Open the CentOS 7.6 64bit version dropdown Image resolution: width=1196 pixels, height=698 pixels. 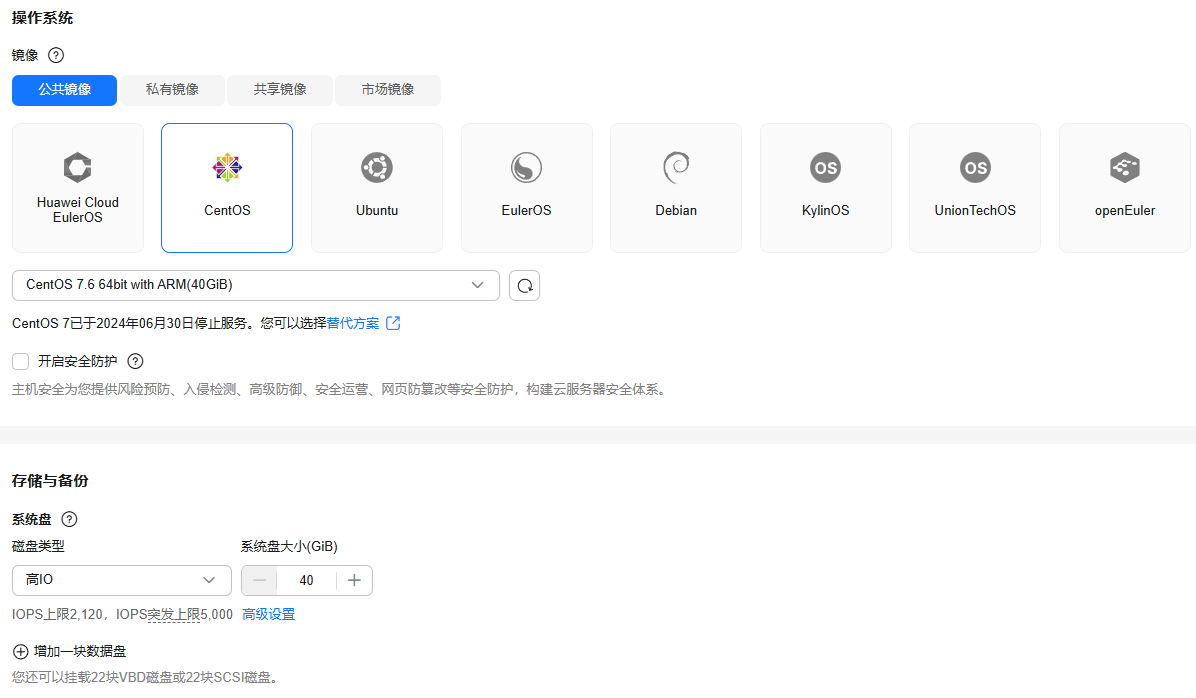(256, 285)
